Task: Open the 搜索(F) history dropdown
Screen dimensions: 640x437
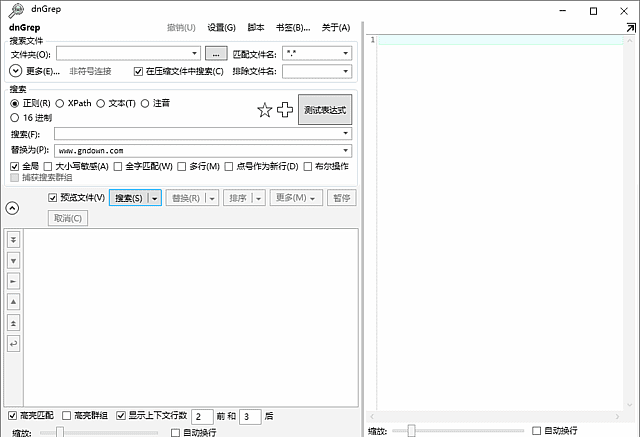Action: [x=345, y=133]
